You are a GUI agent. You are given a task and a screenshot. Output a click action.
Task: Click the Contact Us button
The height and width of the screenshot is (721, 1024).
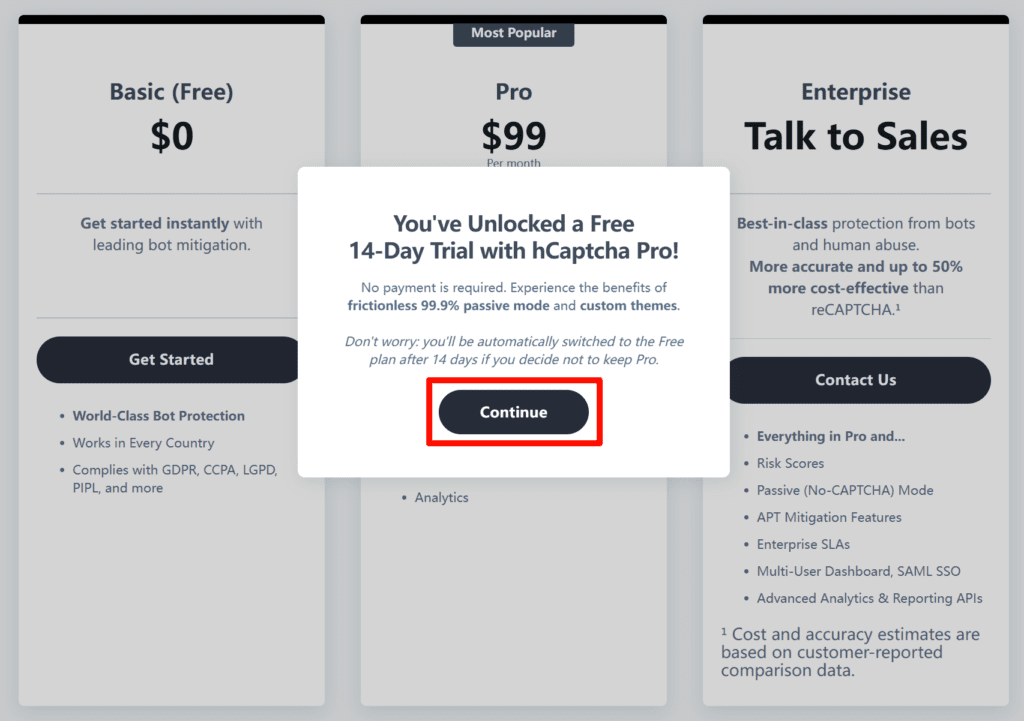click(855, 380)
